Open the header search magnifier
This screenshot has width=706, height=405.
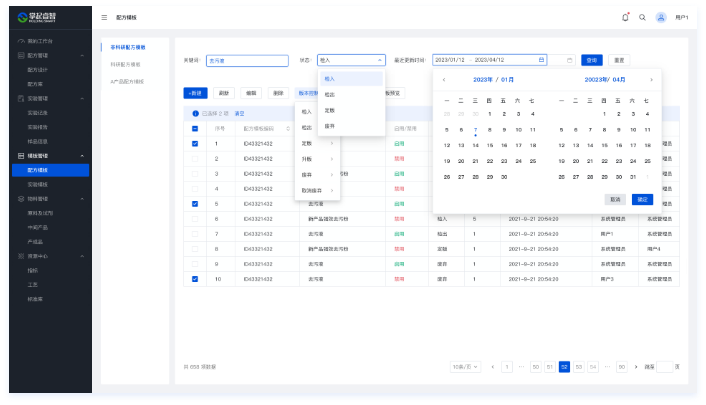pos(642,18)
